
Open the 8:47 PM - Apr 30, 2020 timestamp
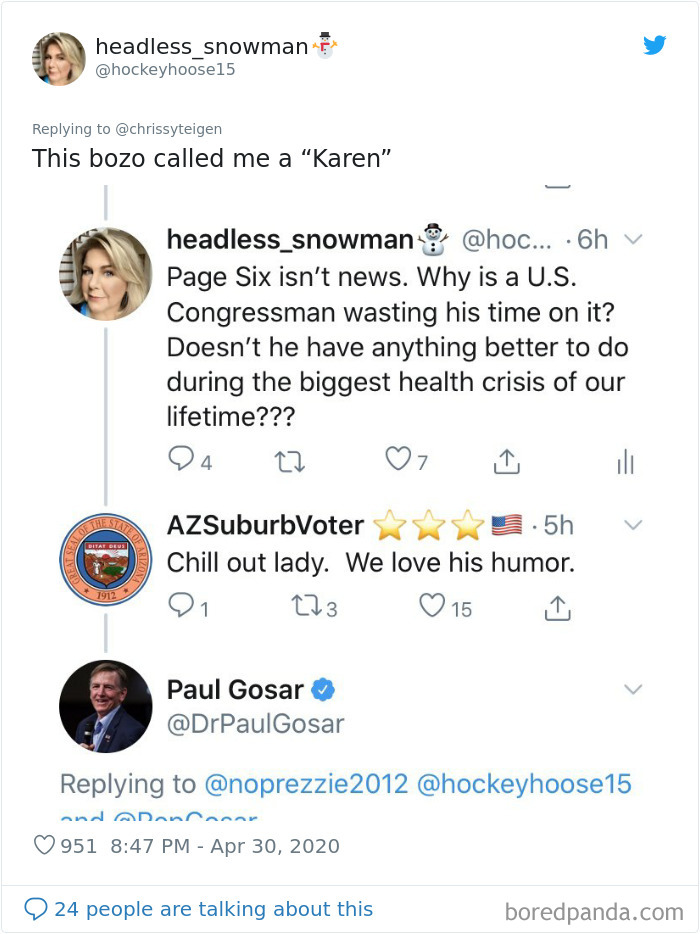pos(225,846)
